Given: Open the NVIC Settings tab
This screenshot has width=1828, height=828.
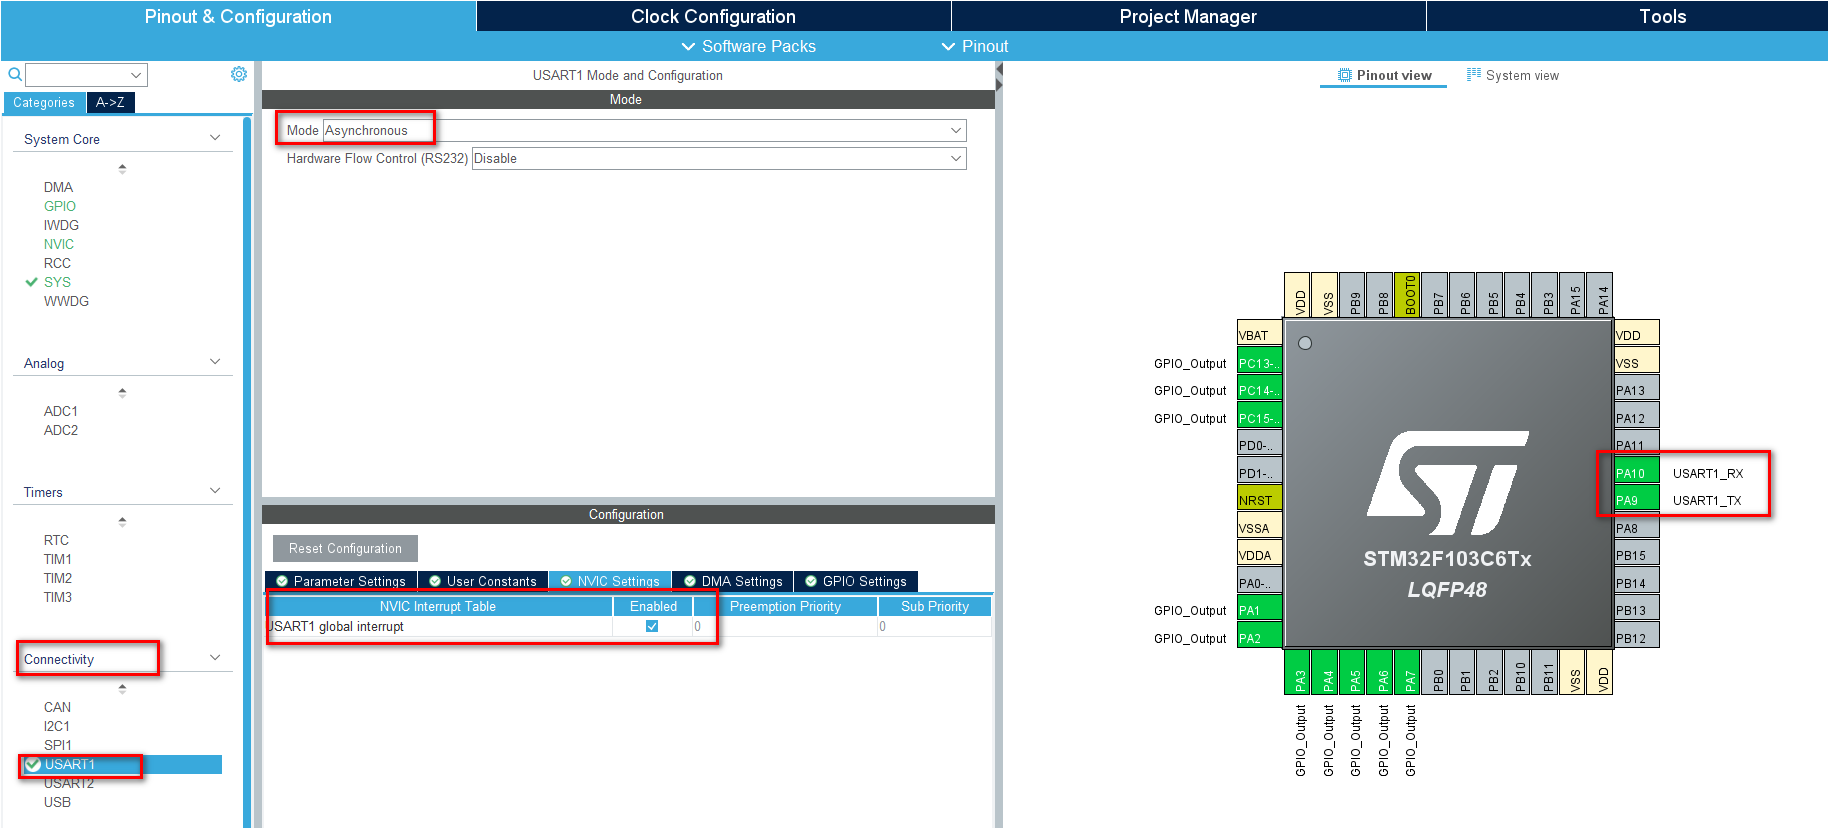Looking at the screenshot, I should 610,581.
